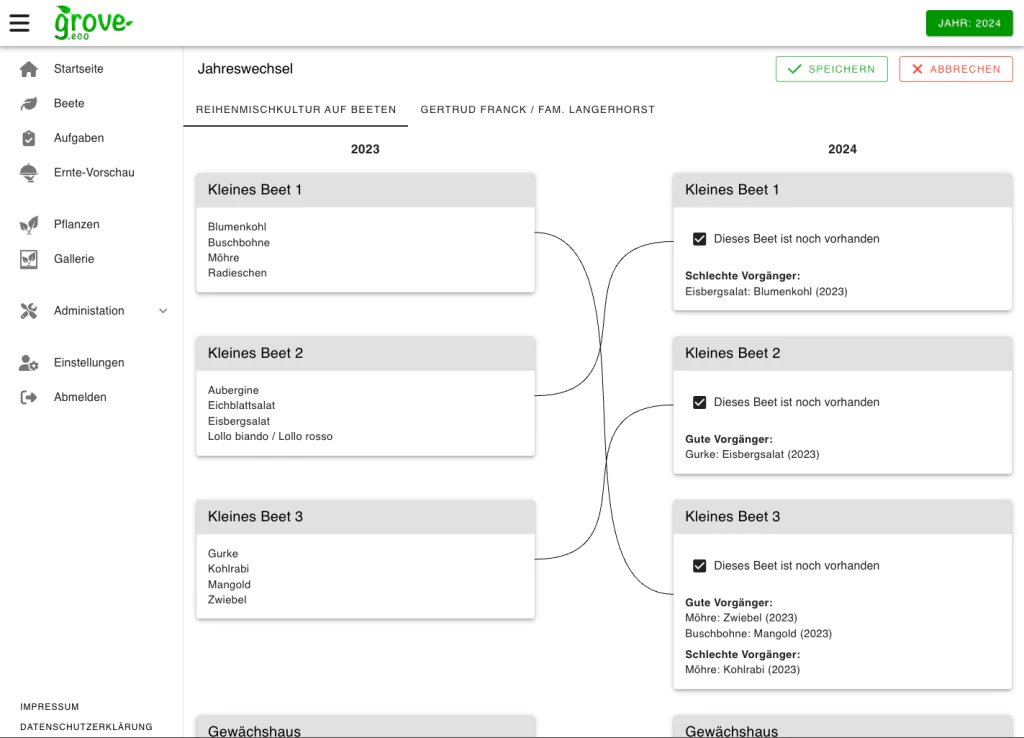Click 'Lollo biando / Lollo rosso' entry
The image size is (1024, 738).
270,436
